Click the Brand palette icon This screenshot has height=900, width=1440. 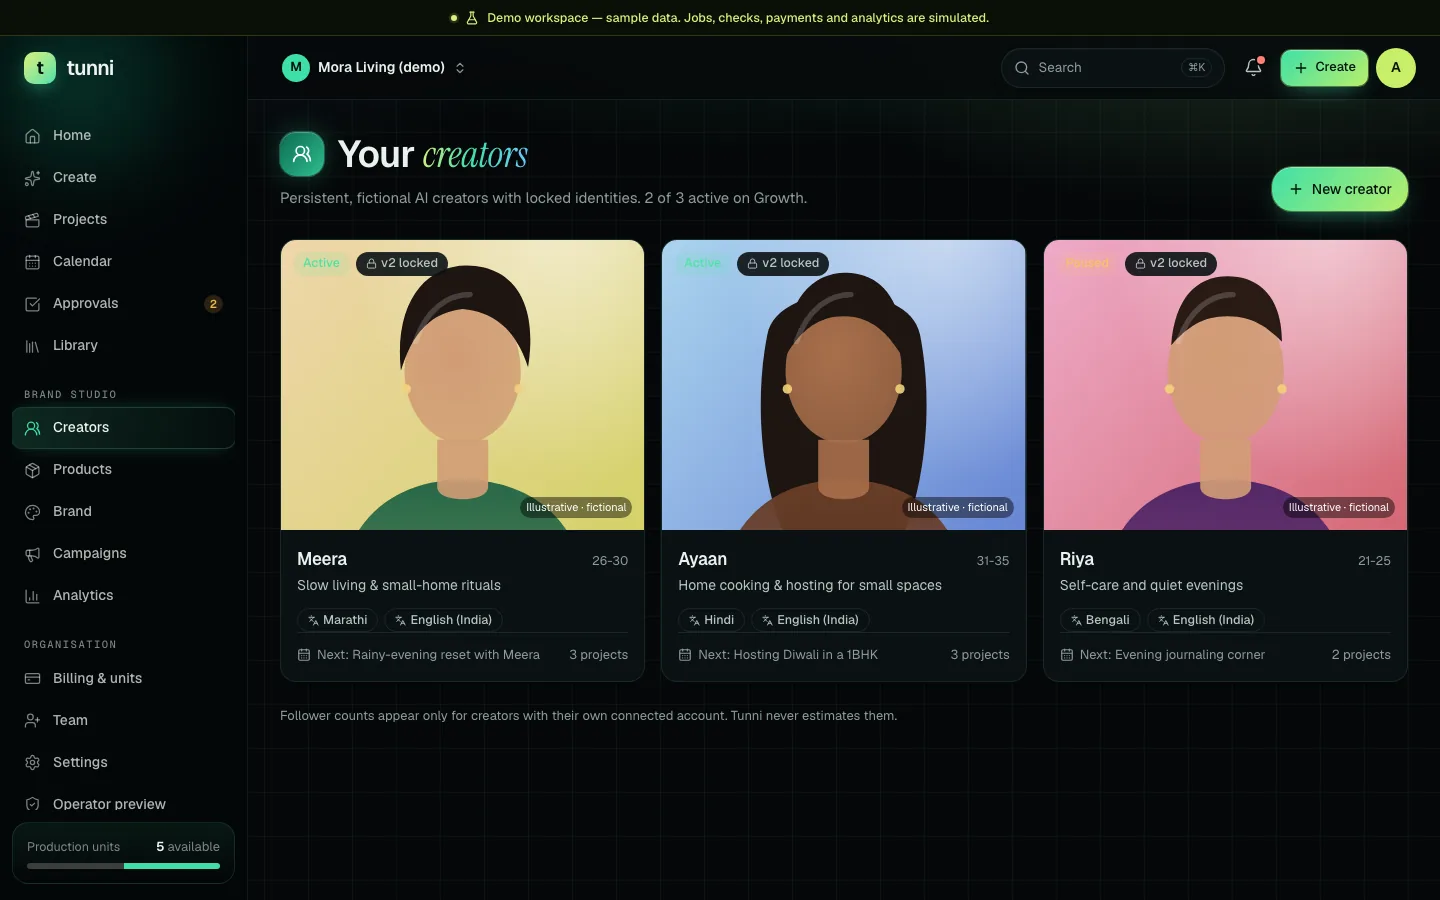33,512
